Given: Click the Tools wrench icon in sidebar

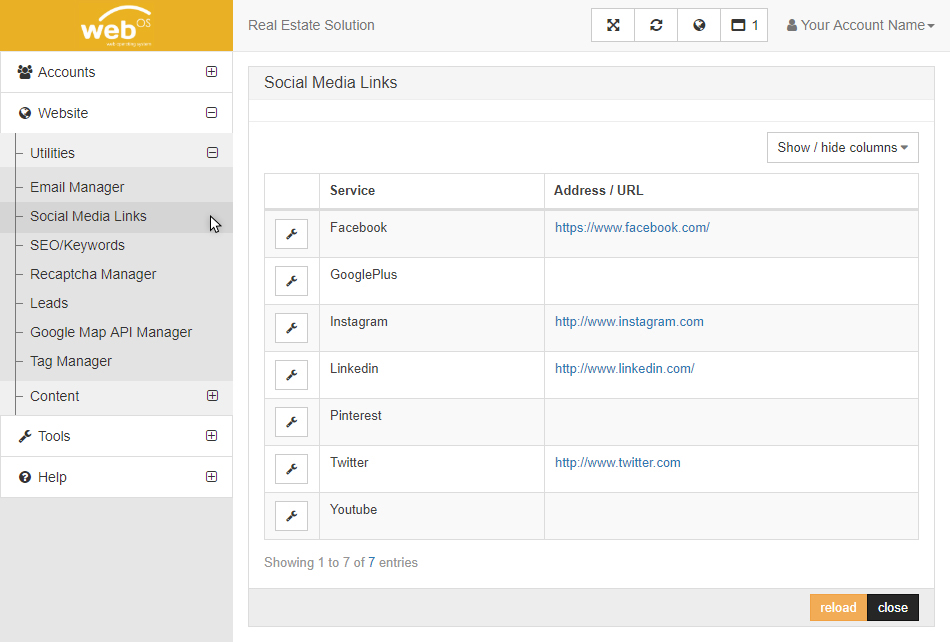Looking at the screenshot, I should click(x=25, y=436).
